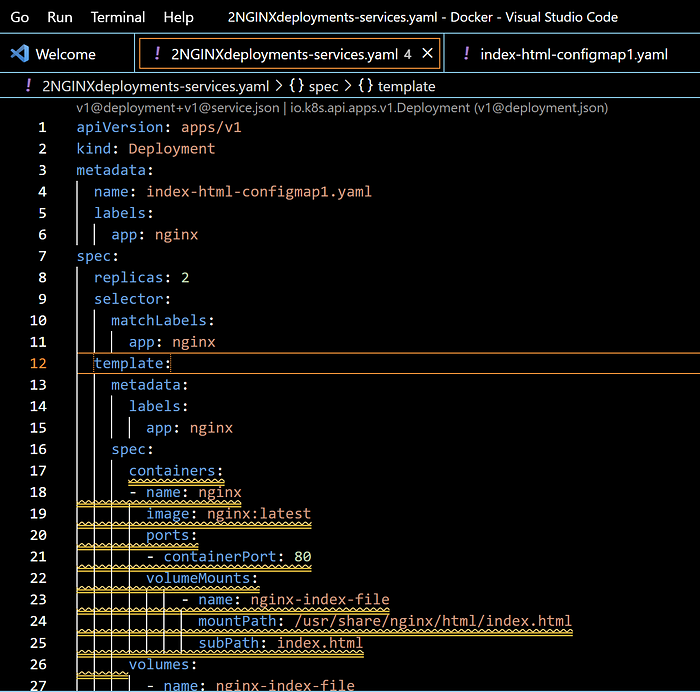Open the Help menu
The image size is (700, 692).
click(179, 17)
